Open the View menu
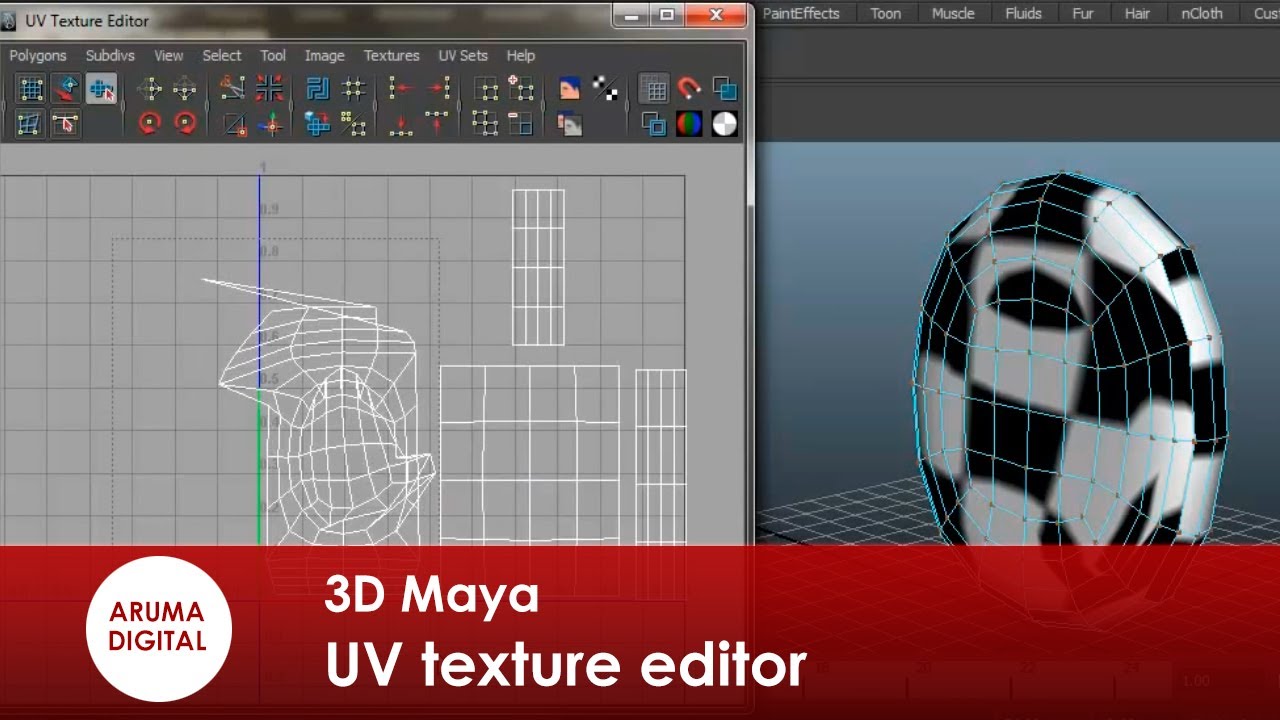Image resolution: width=1280 pixels, height=720 pixels. point(169,55)
